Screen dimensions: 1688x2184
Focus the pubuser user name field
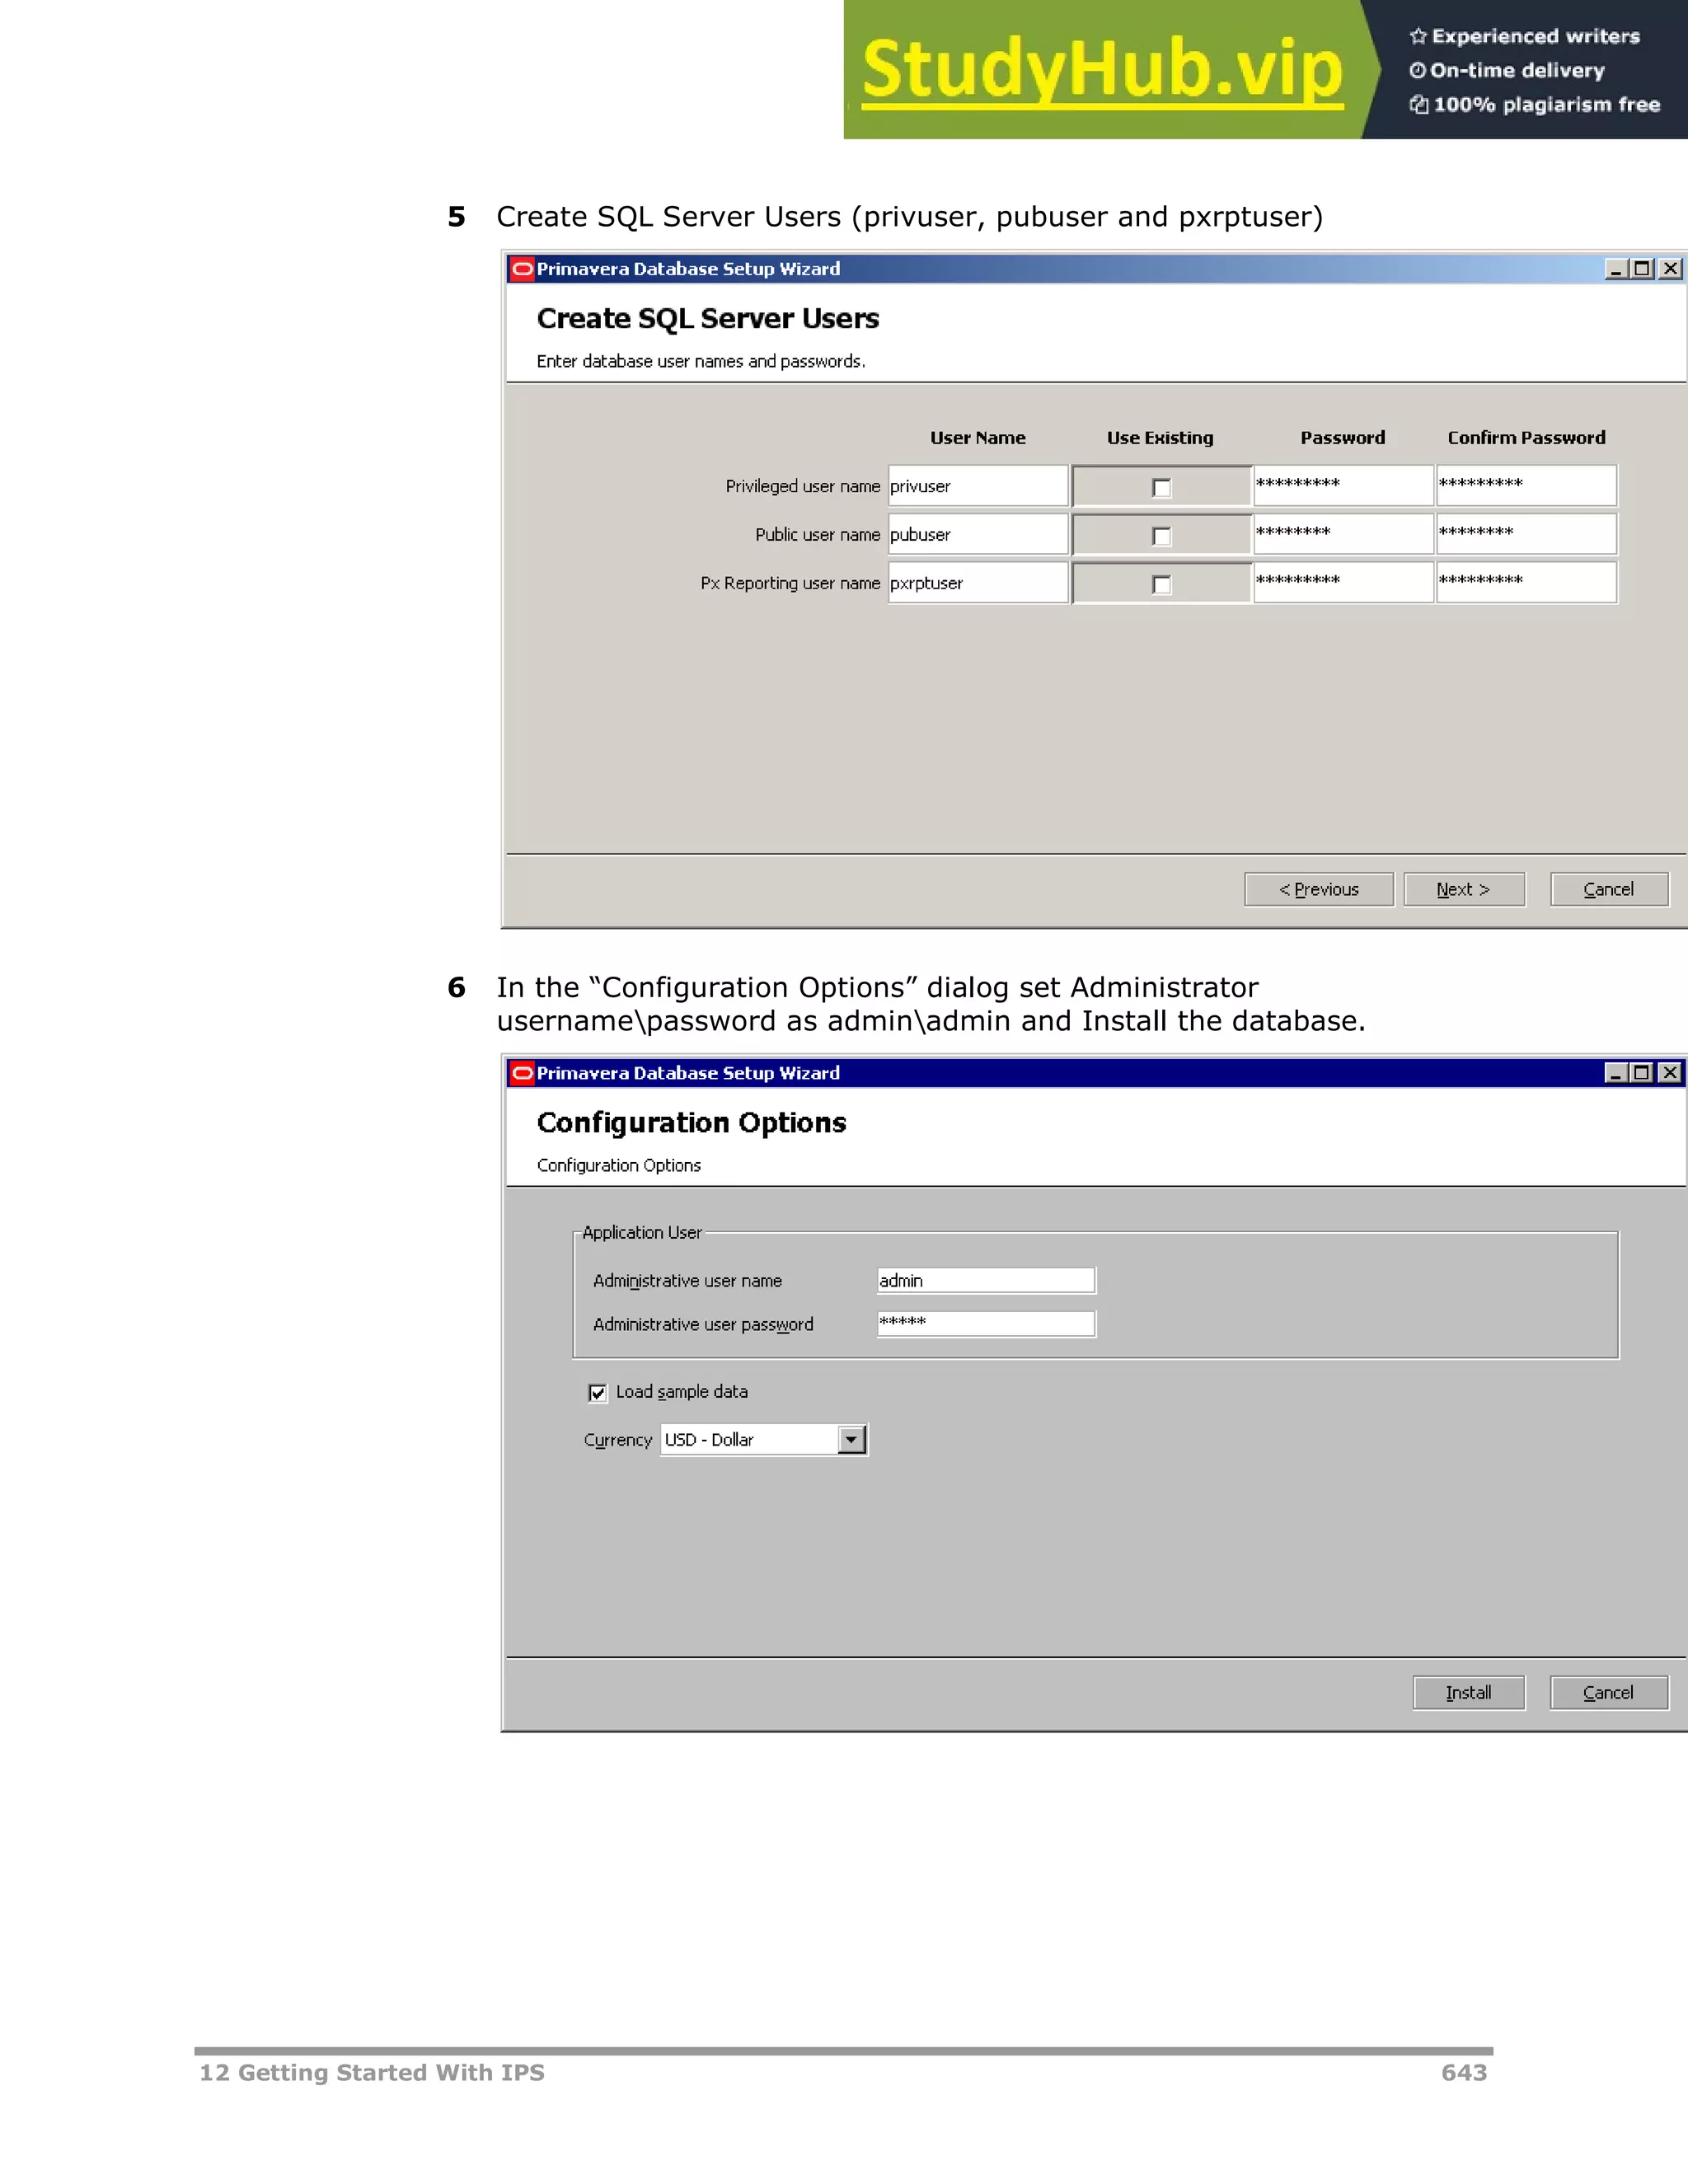[x=978, y=534]
